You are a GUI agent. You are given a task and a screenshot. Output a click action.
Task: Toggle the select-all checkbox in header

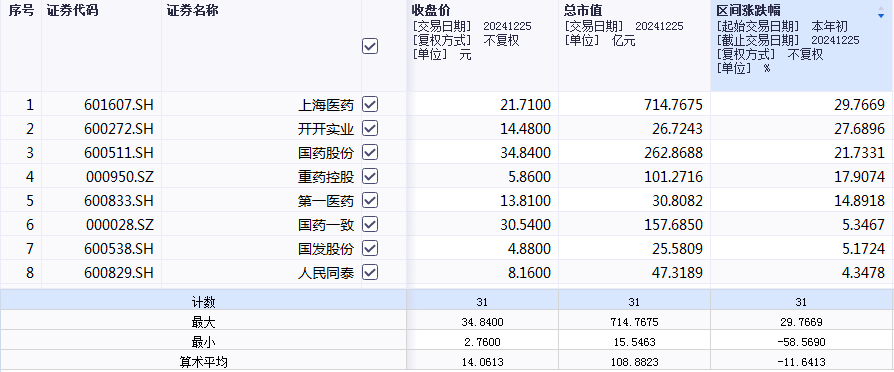tap(370, 46)
